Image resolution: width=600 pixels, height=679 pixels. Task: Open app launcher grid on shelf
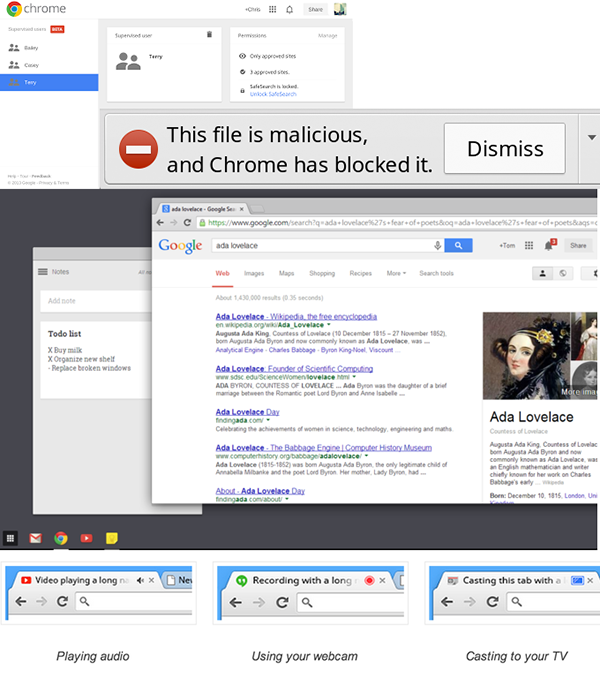[10, 538]
